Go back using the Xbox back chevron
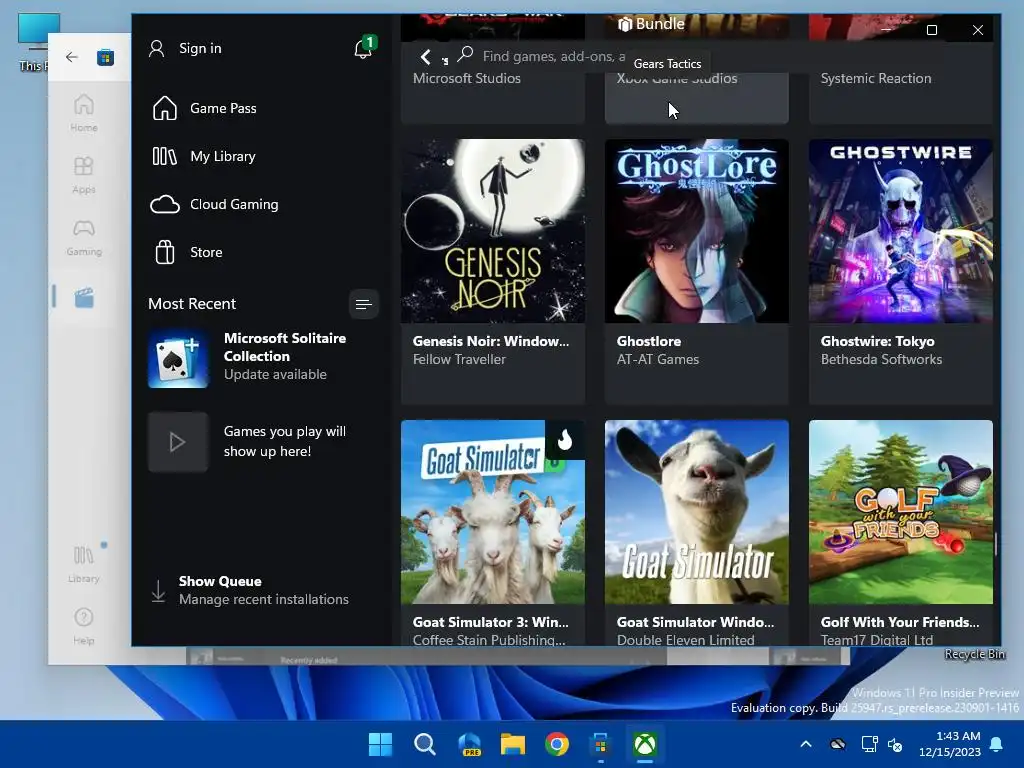 [425, 57]
